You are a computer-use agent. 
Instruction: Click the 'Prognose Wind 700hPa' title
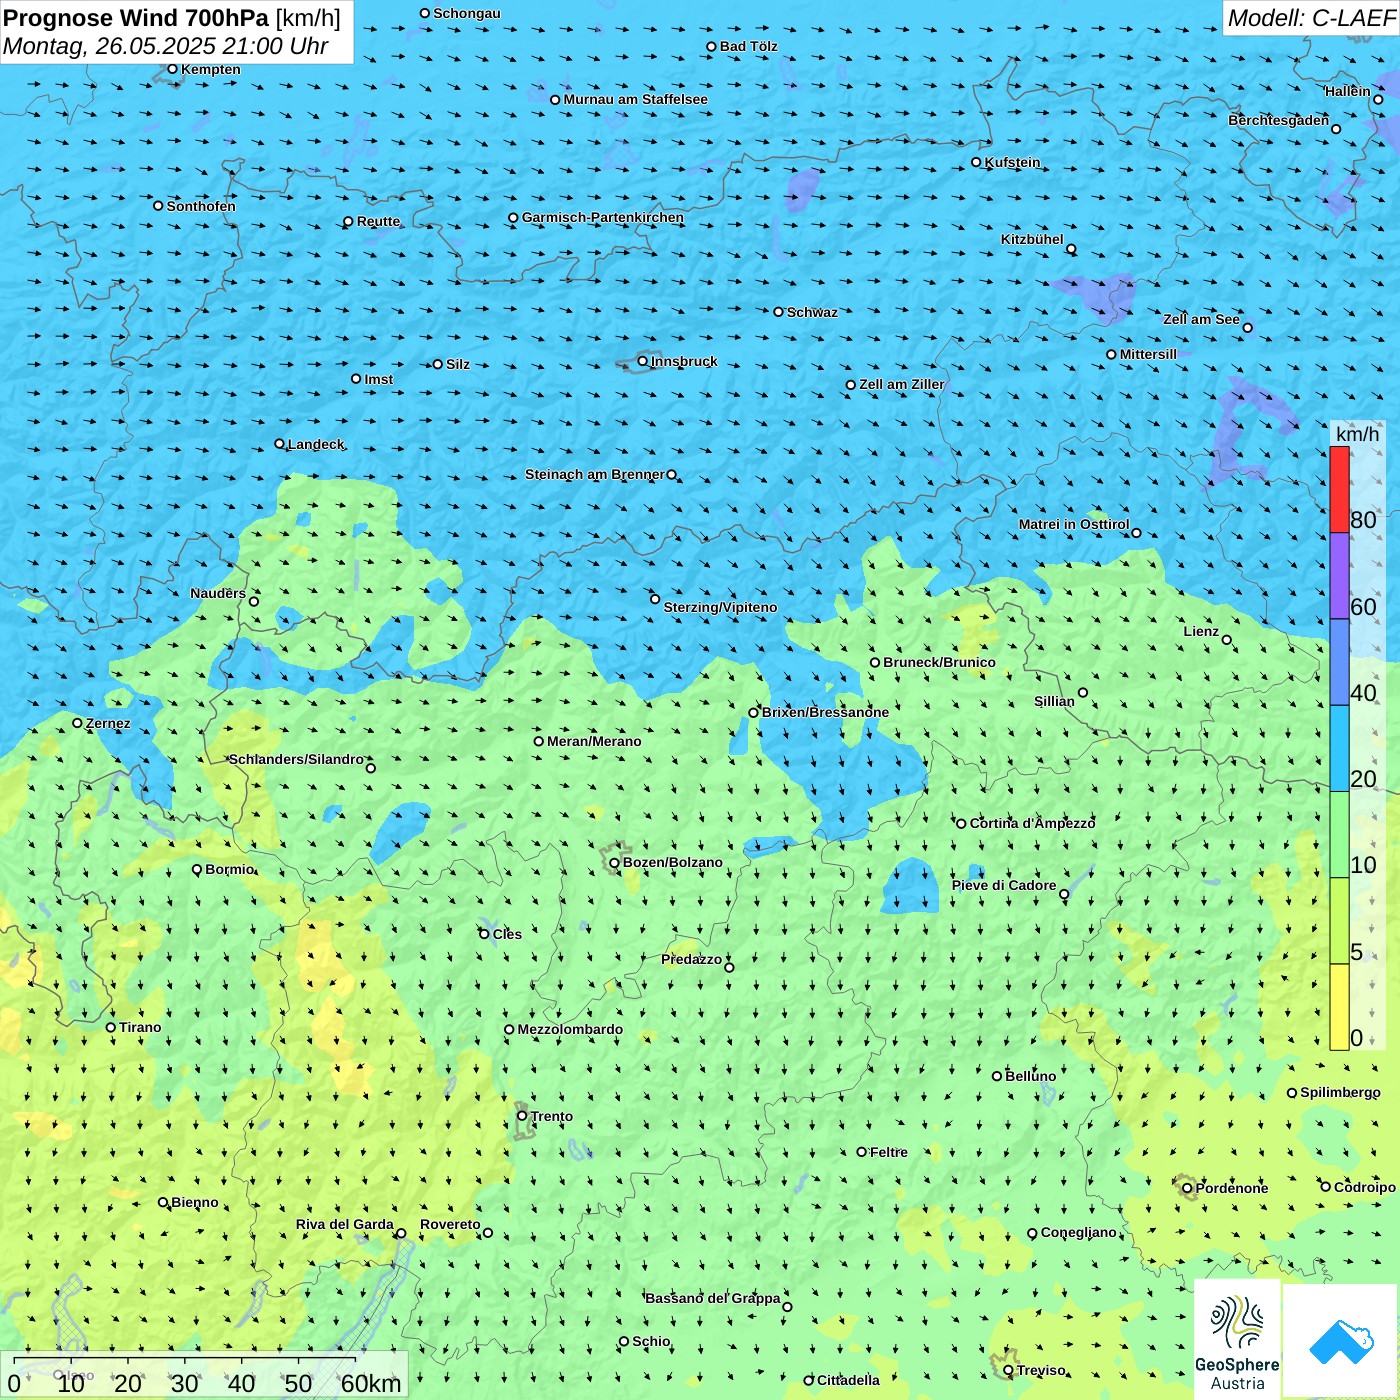(136, 18)
